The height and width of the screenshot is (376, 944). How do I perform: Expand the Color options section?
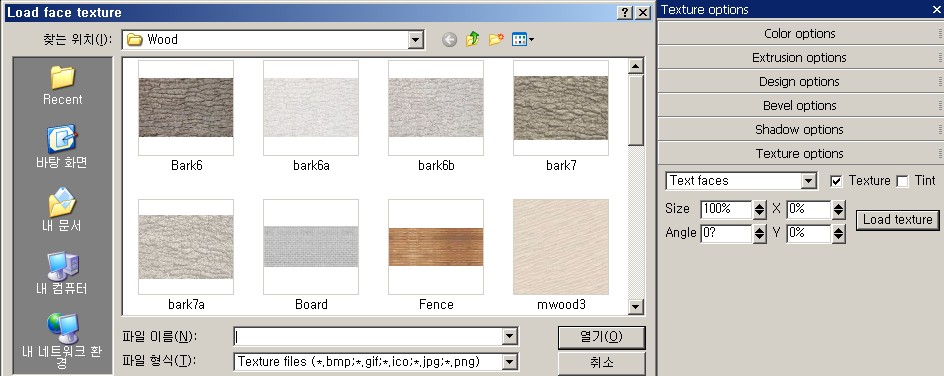click(800, 34)
